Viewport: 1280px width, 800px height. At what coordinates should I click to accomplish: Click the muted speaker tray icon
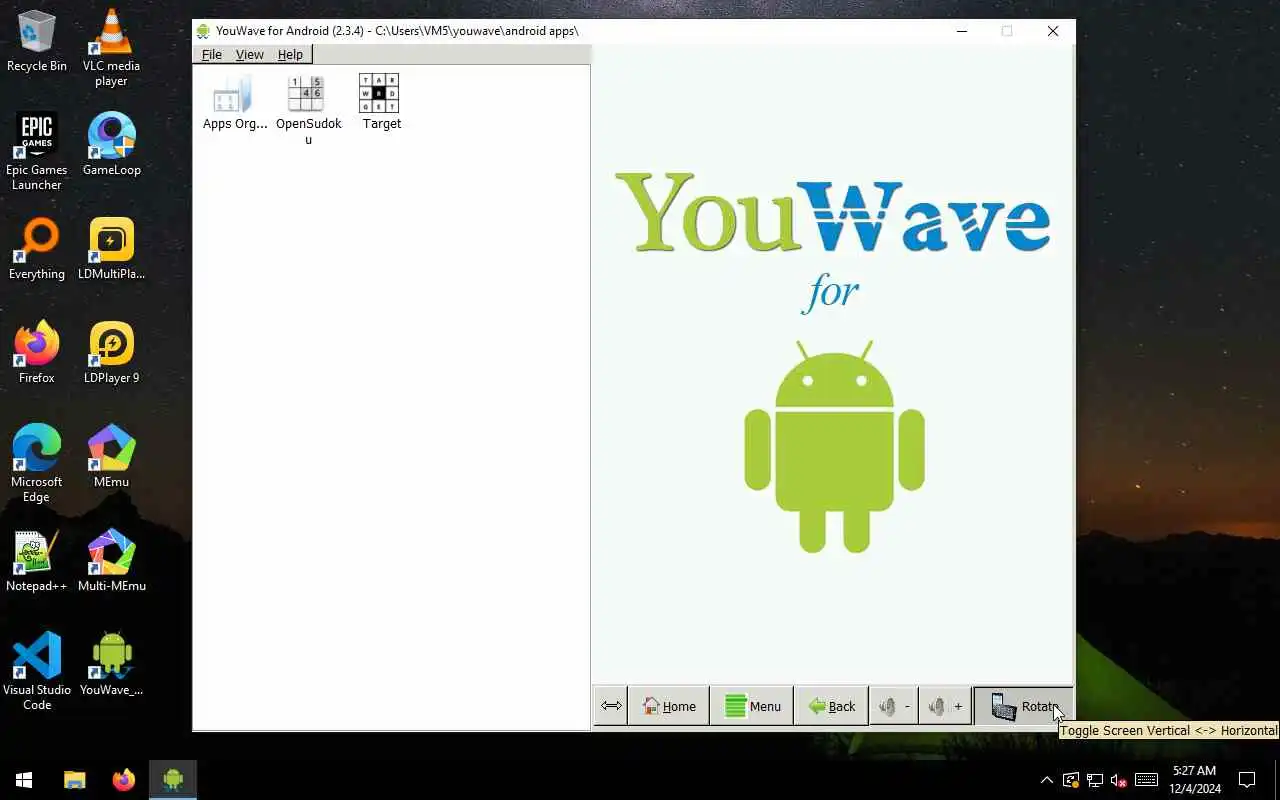click(1119, 780)
